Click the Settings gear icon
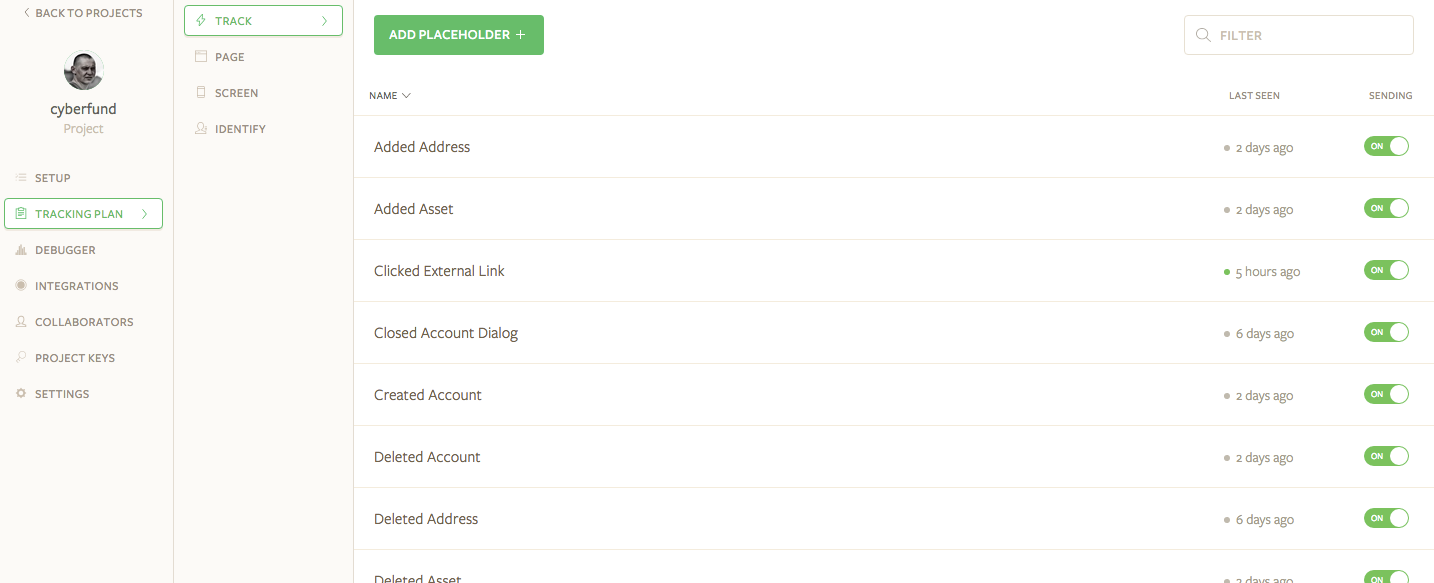The width and height of the screenshot is (1434, 583). (21, 394)
